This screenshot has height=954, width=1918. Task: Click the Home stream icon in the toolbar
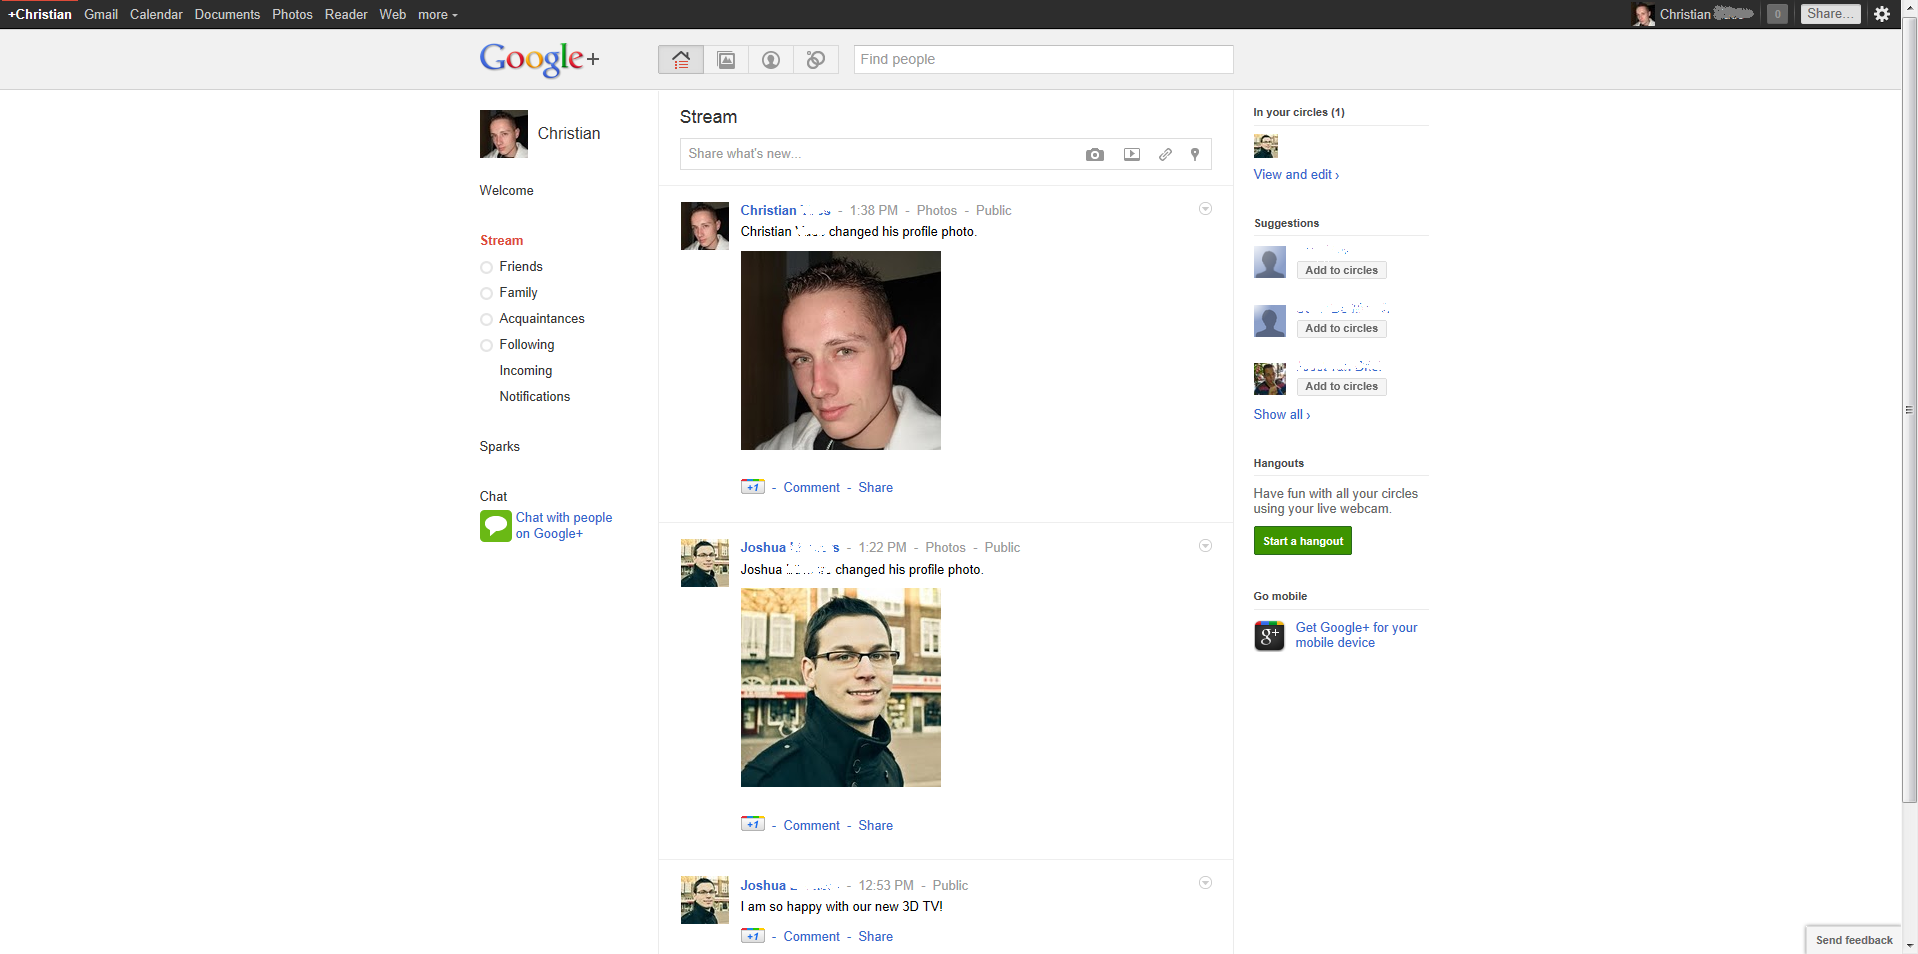tap(681, 60)
